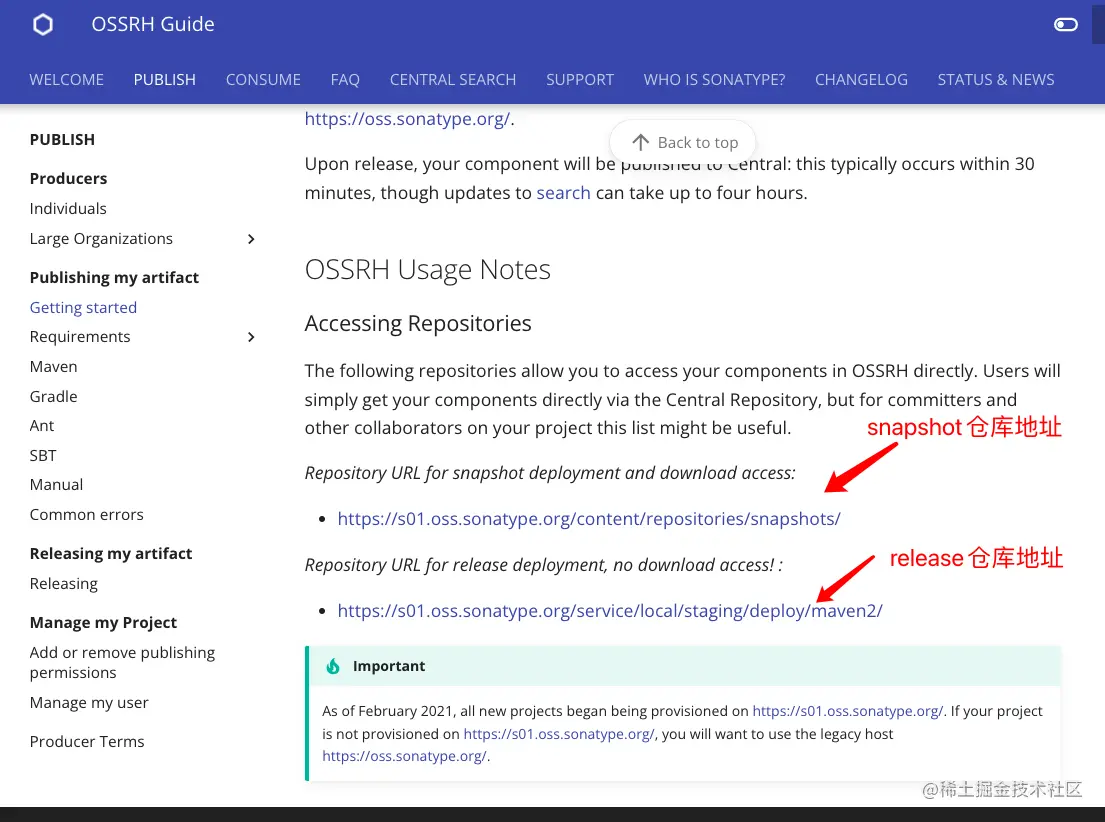Viewport: 1105px width, 822px height.
Task: Click the Important callout title
Action: click(x=389, y=666)
